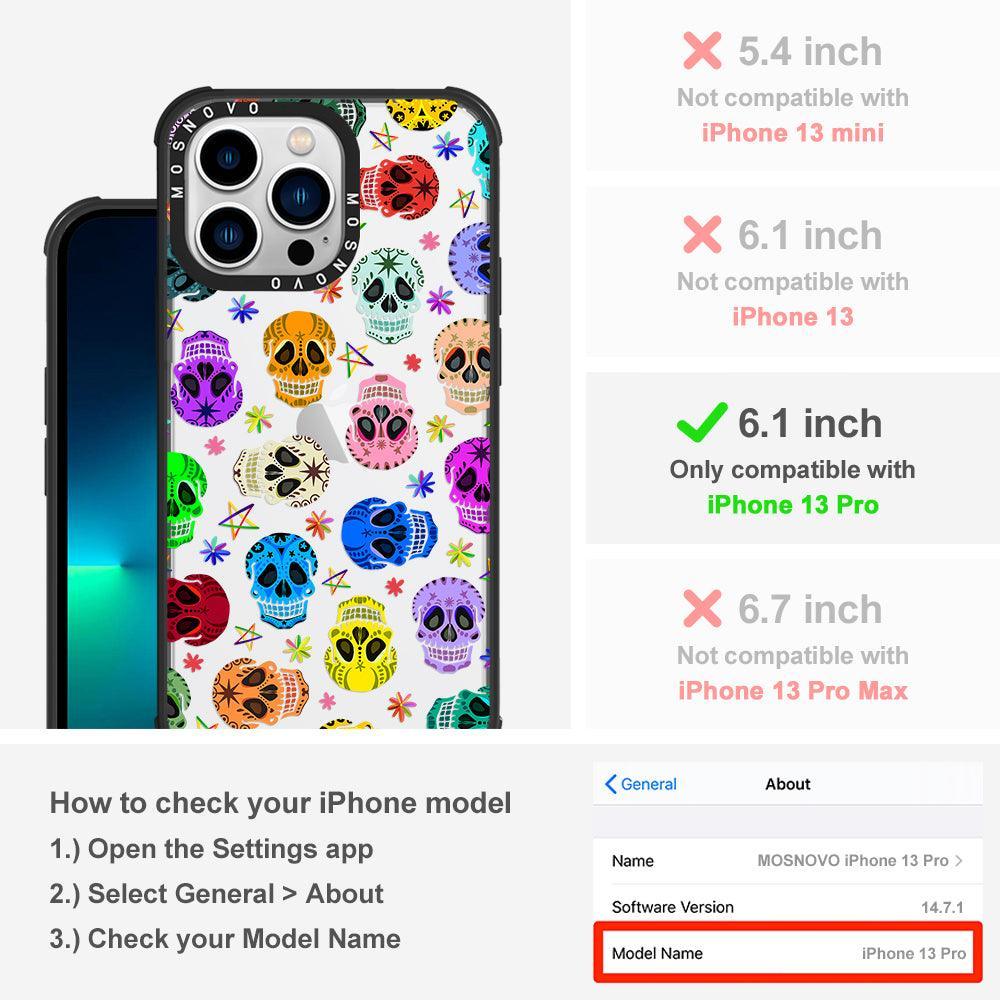The height and width of the screenshot is (1000, 1000).
Task: Click the iPhone 13 Pro Max label
Action: pyautogui.click(x=793, y=691)
